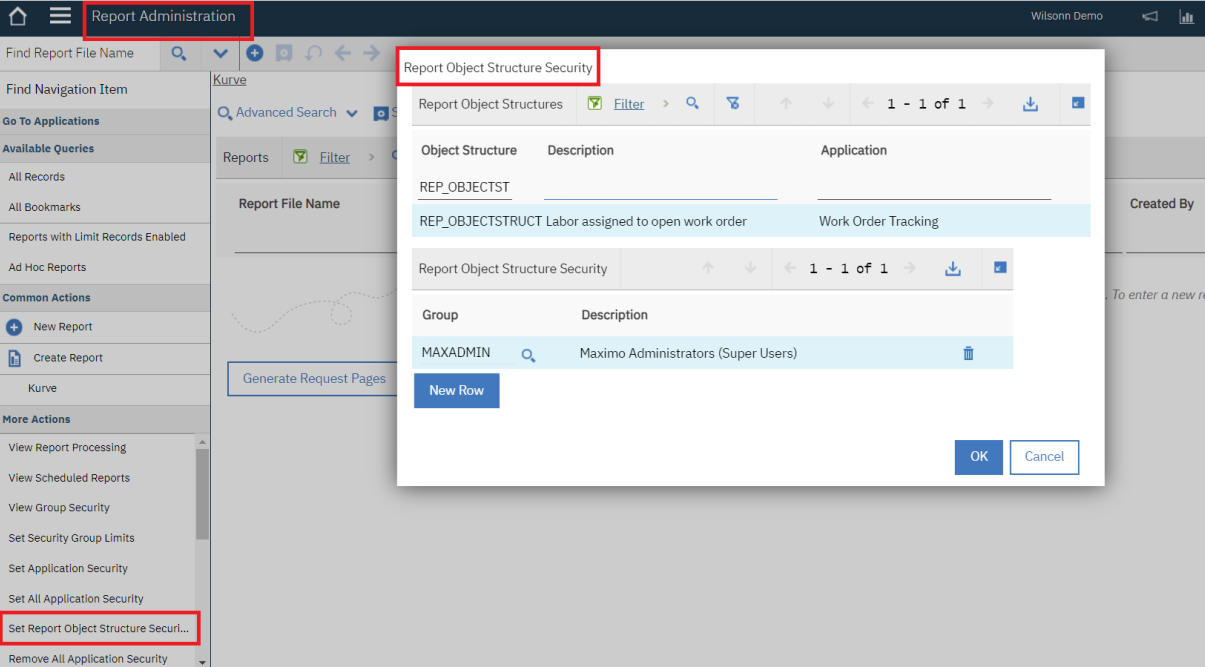Expand Advanced Search options
1205x667 pixels.
point(287,112)
